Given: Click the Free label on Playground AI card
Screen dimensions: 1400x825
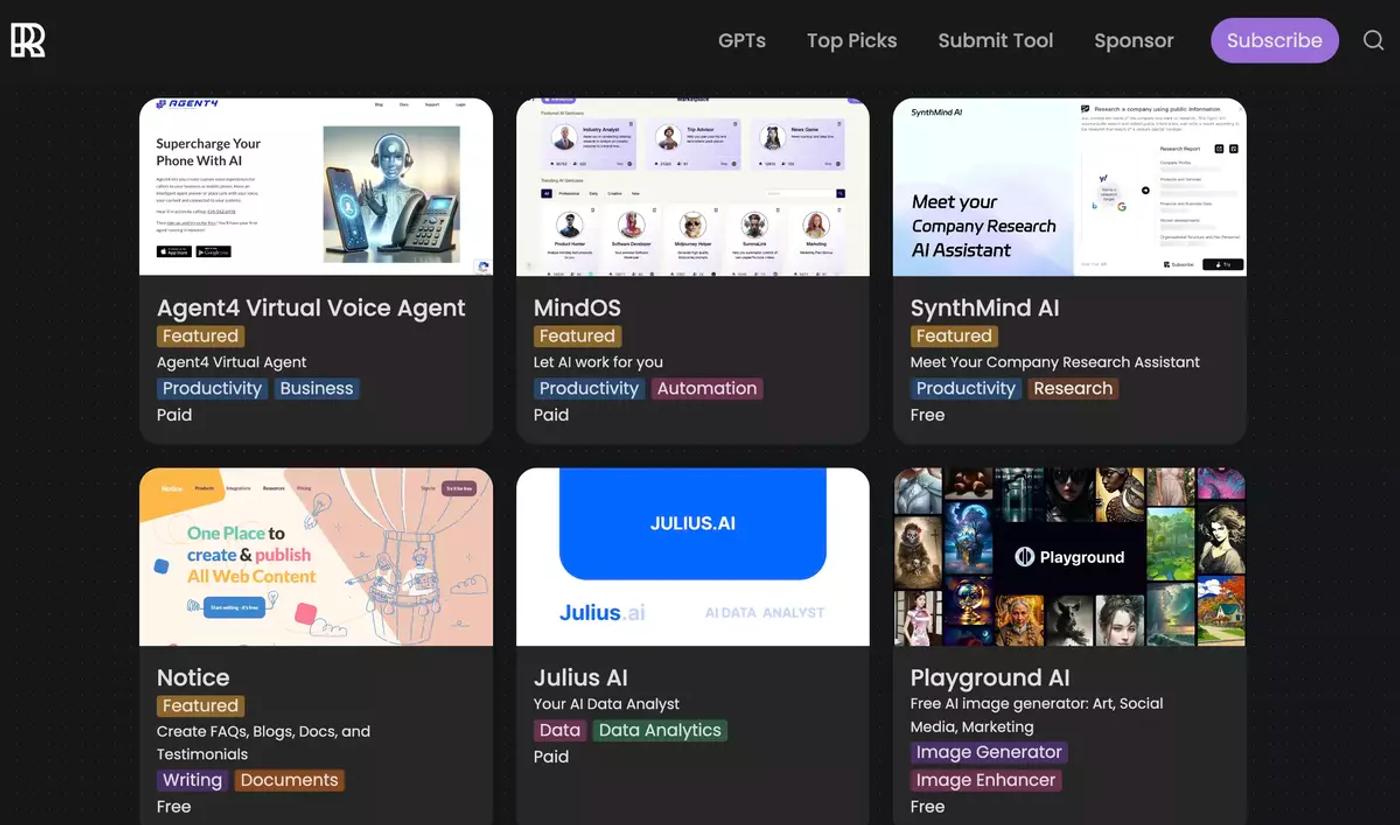Looking at the screenshot, I should (x=928, y=807).
